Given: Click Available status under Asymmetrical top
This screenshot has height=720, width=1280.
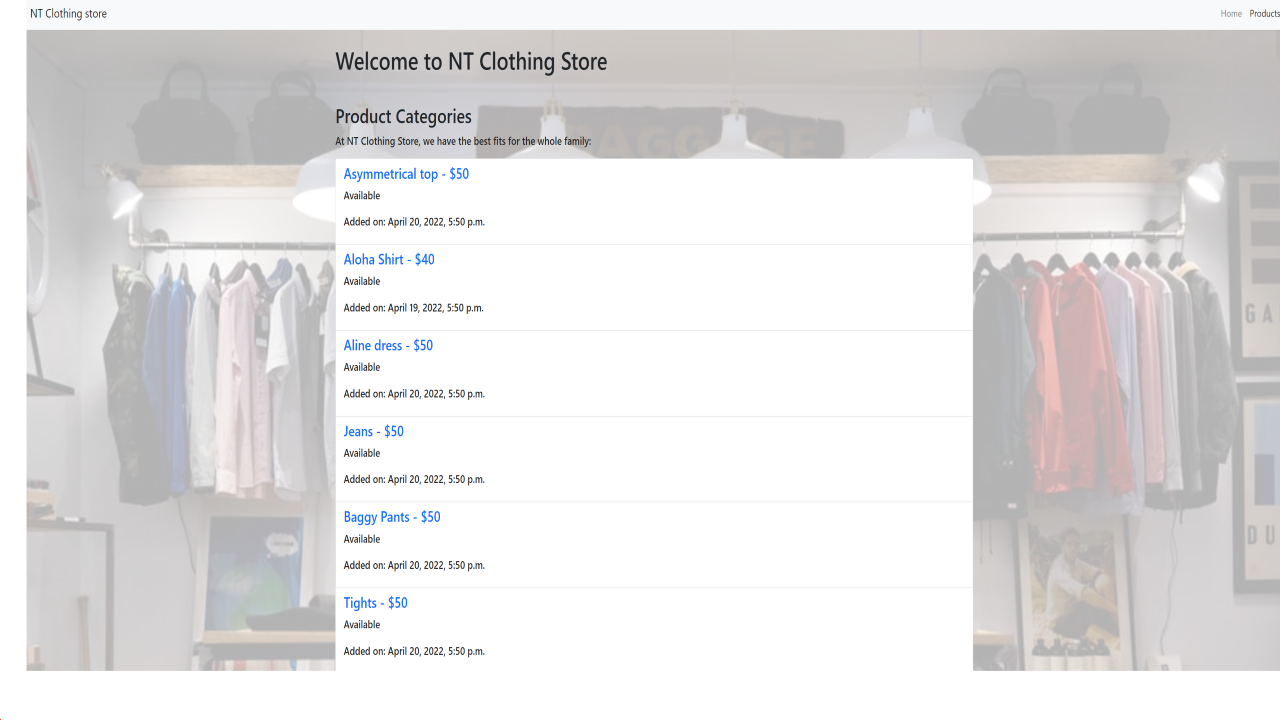Looking at the screenshot, I should (362, 196).
